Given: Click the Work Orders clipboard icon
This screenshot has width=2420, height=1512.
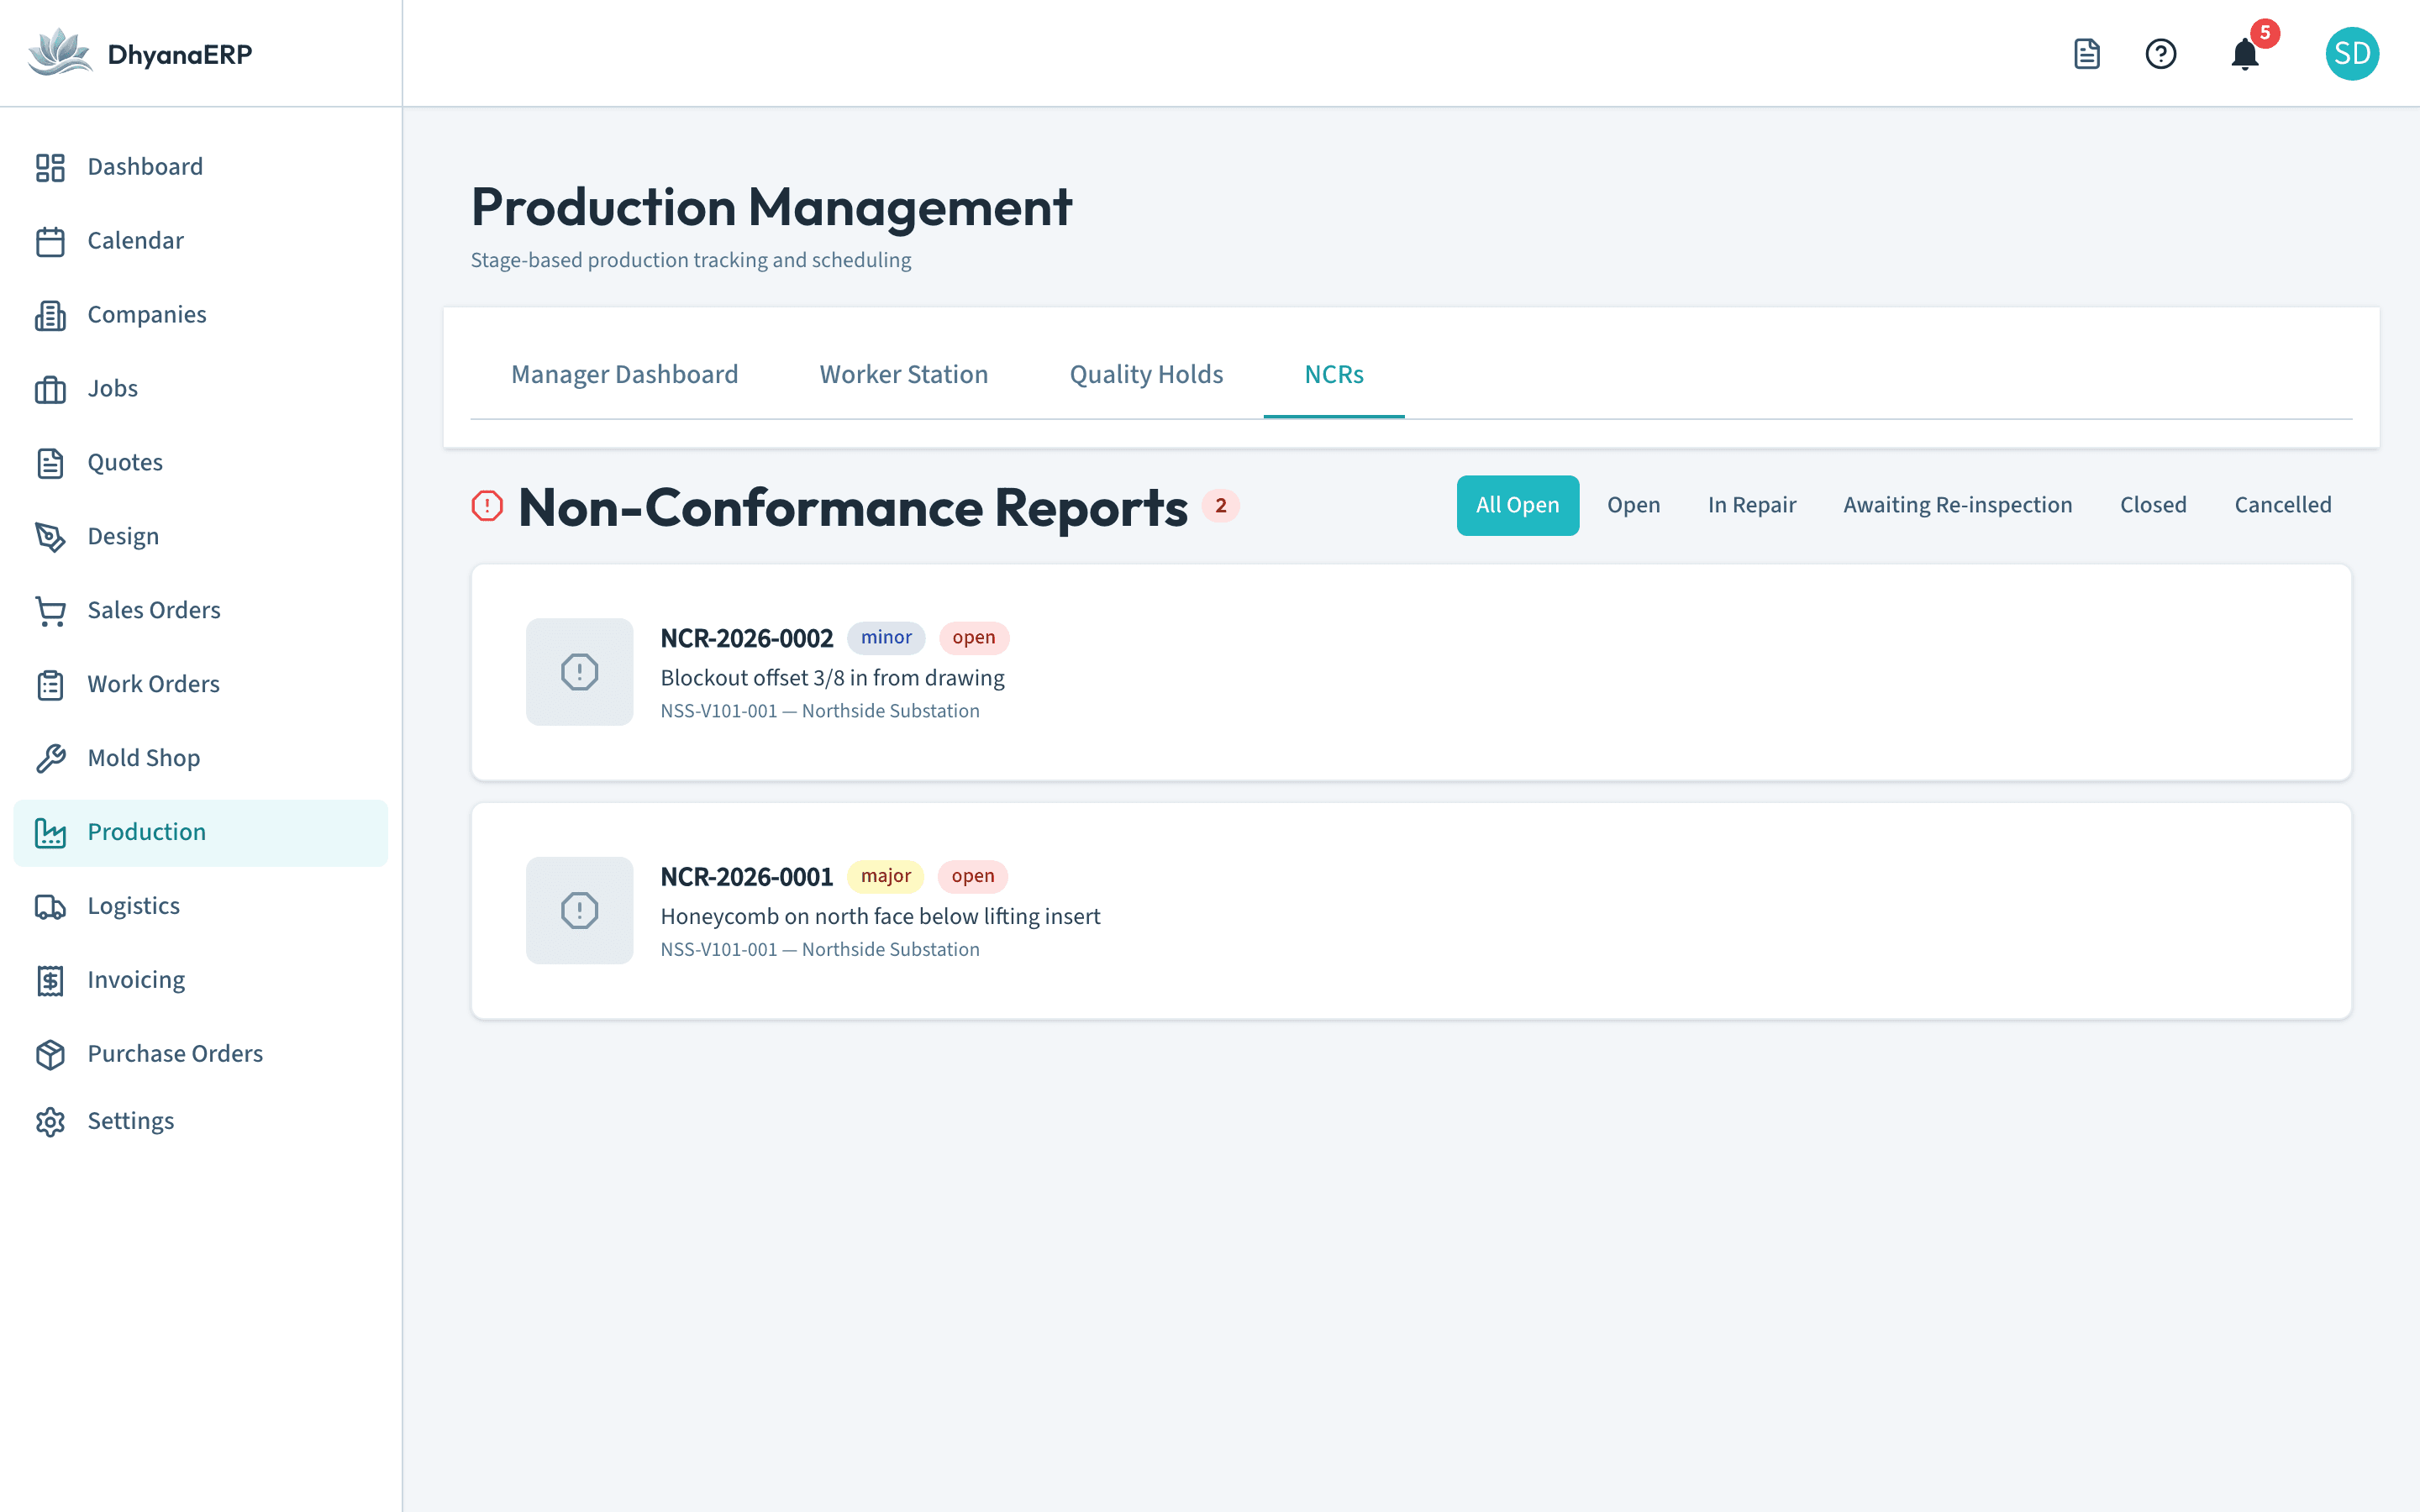Looking at the screenshot, I should [50, 685].
